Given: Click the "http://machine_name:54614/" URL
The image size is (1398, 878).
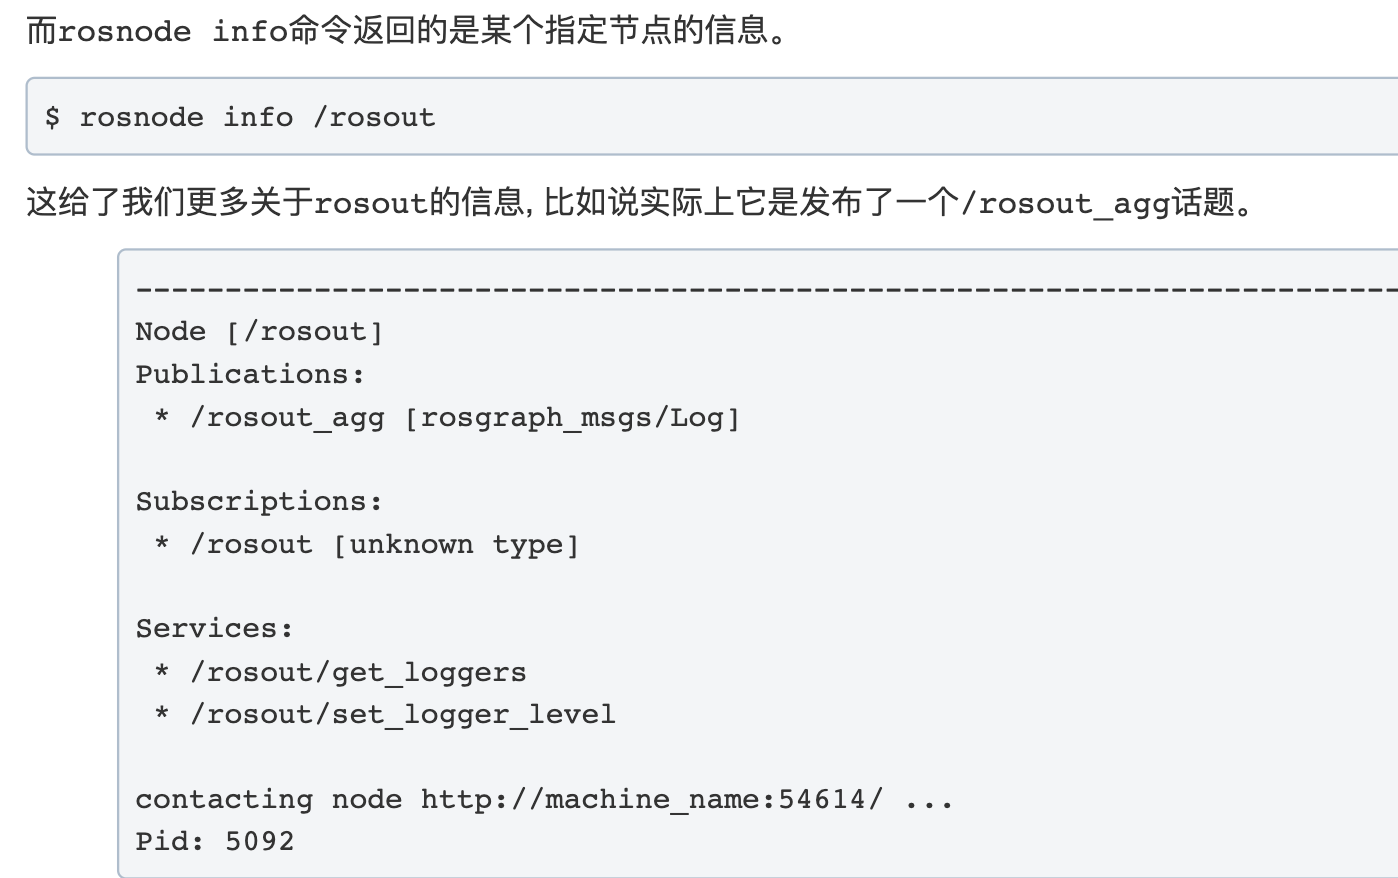Looking at the screenshot, I should (x=652, y=800).
